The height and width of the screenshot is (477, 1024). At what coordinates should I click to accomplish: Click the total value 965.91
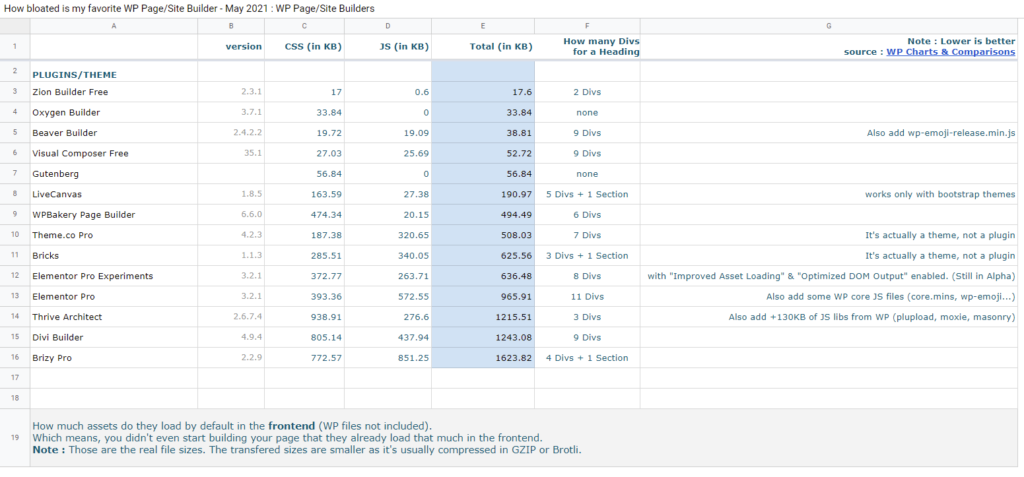pyautogui.click(x=483, y=297)
